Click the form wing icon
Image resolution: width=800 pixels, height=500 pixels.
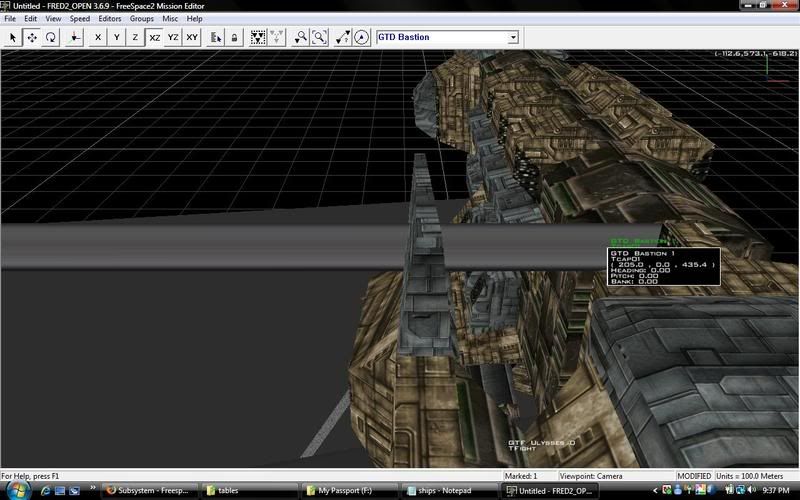pyautogui.click(x=258, y=37)
